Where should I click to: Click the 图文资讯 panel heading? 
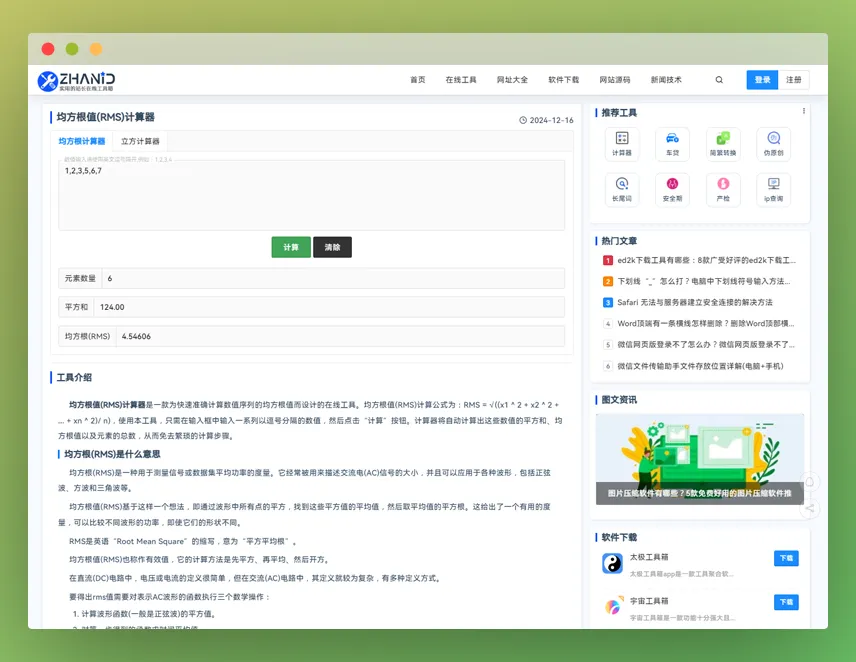coord(619,400)
